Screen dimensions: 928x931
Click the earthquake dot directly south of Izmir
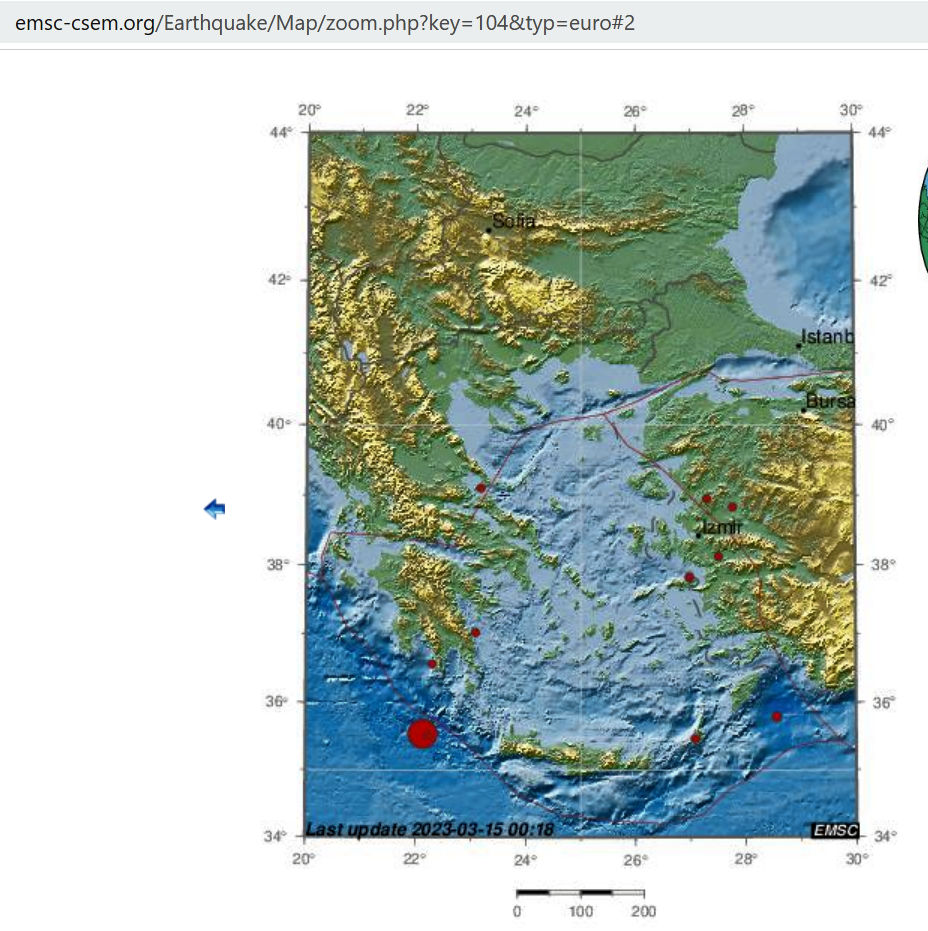click(x=718, y=556)
